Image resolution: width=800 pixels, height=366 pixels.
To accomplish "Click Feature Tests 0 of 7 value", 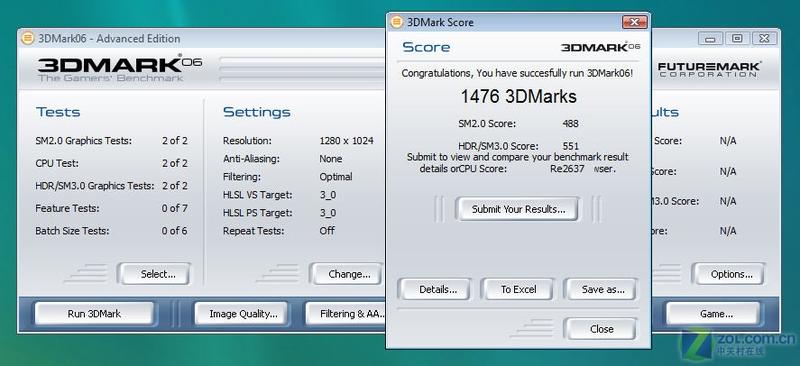I will (174, 208).
